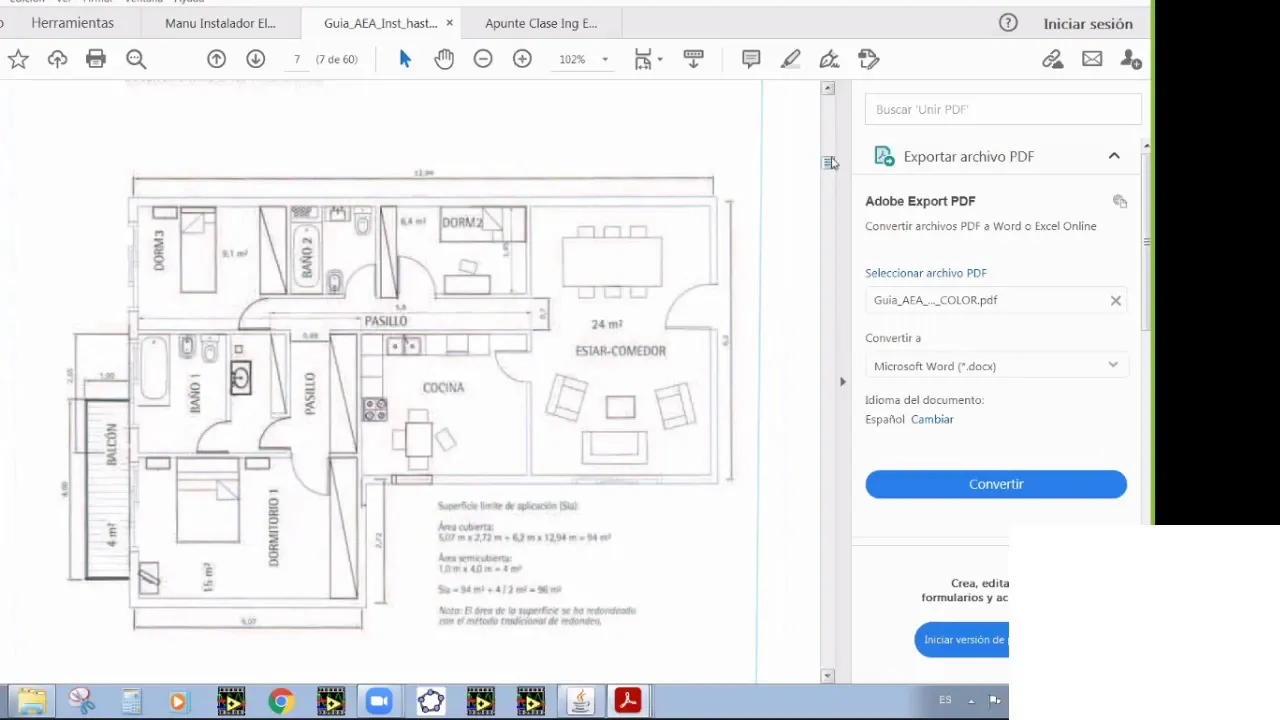Image resolution: width=1280 pixels, height=720 pixels.
Task: Click the stamp edit tool icon
Action: (869, 60)
